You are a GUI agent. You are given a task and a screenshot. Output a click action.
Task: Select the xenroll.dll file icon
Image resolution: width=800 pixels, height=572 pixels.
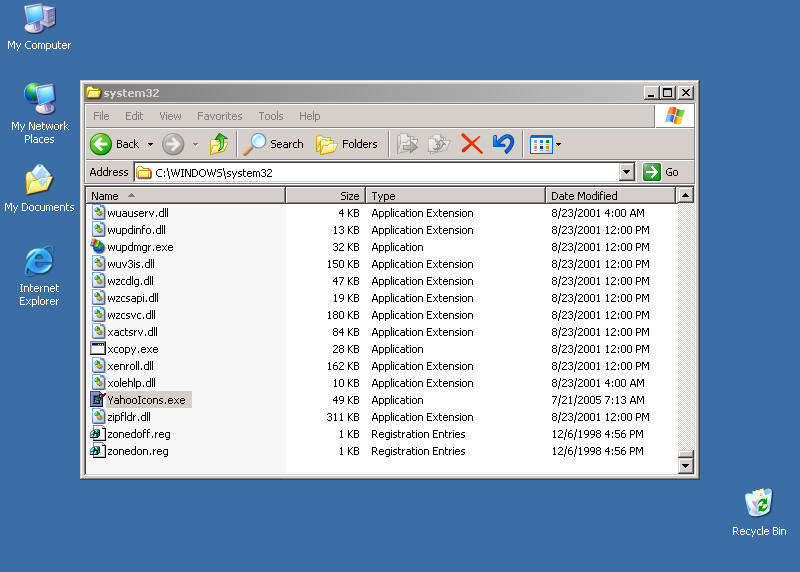(x=98, y=366)
